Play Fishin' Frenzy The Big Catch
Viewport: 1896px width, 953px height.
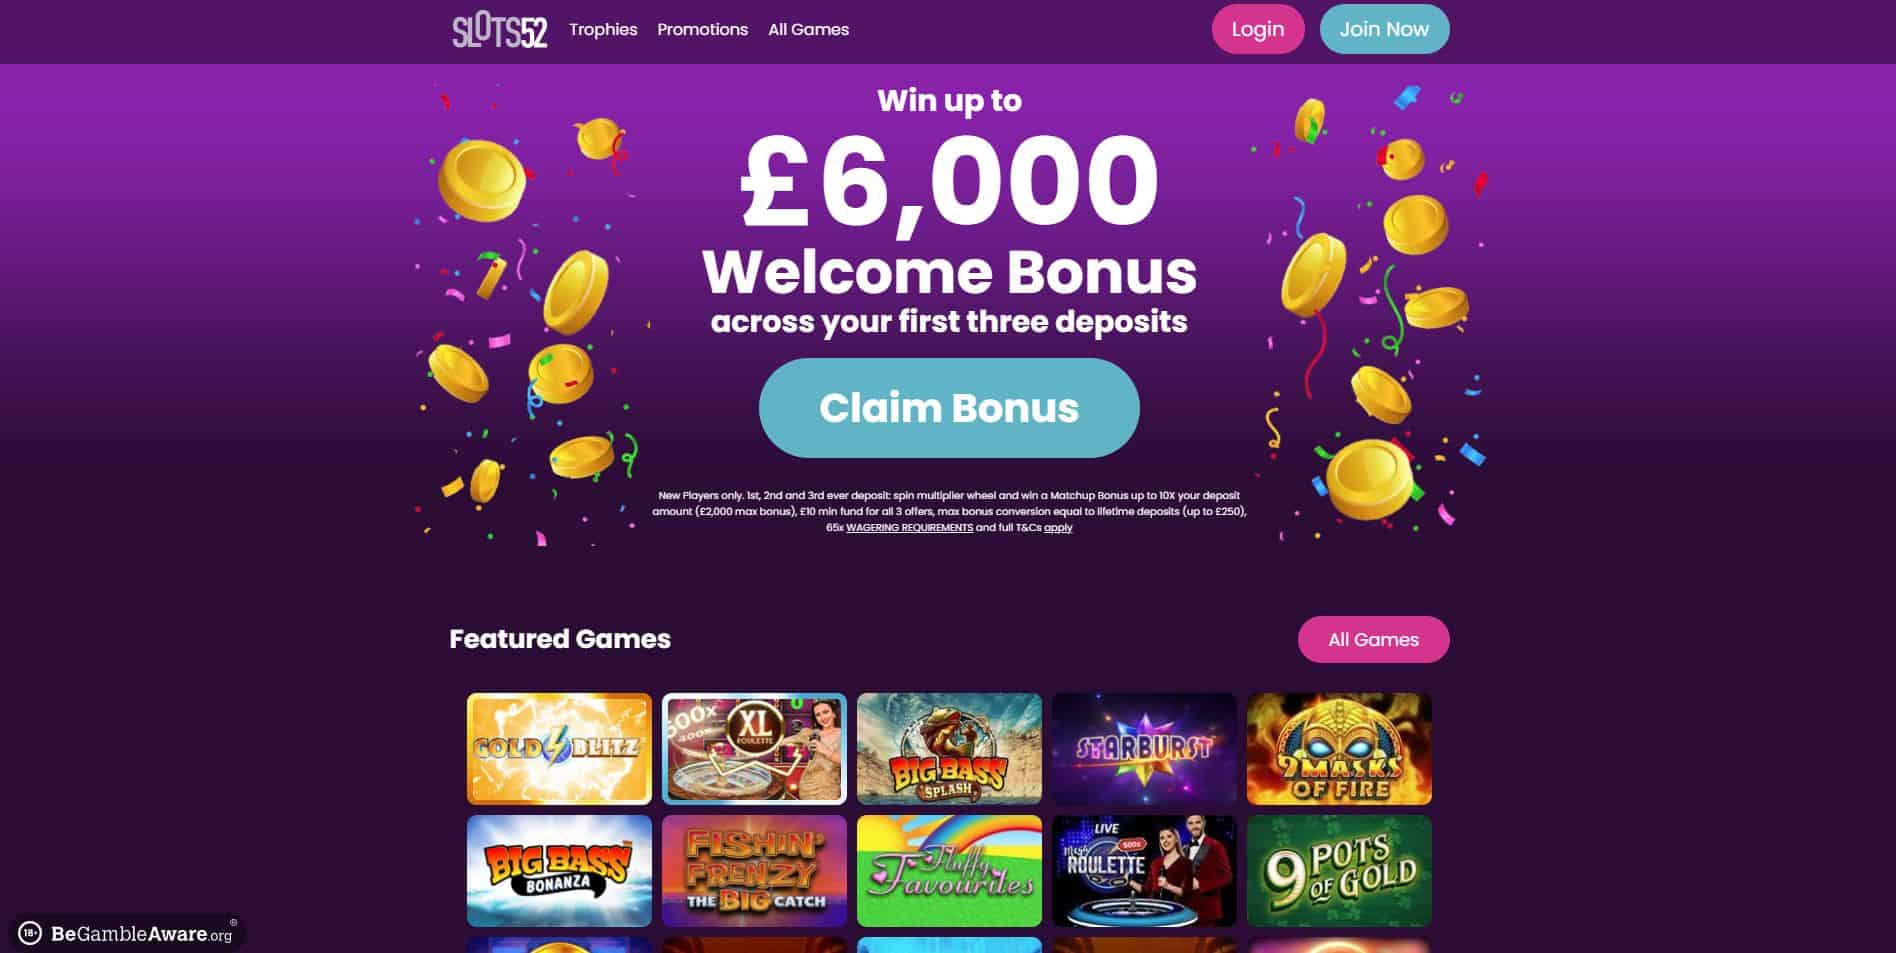(754, 871)
